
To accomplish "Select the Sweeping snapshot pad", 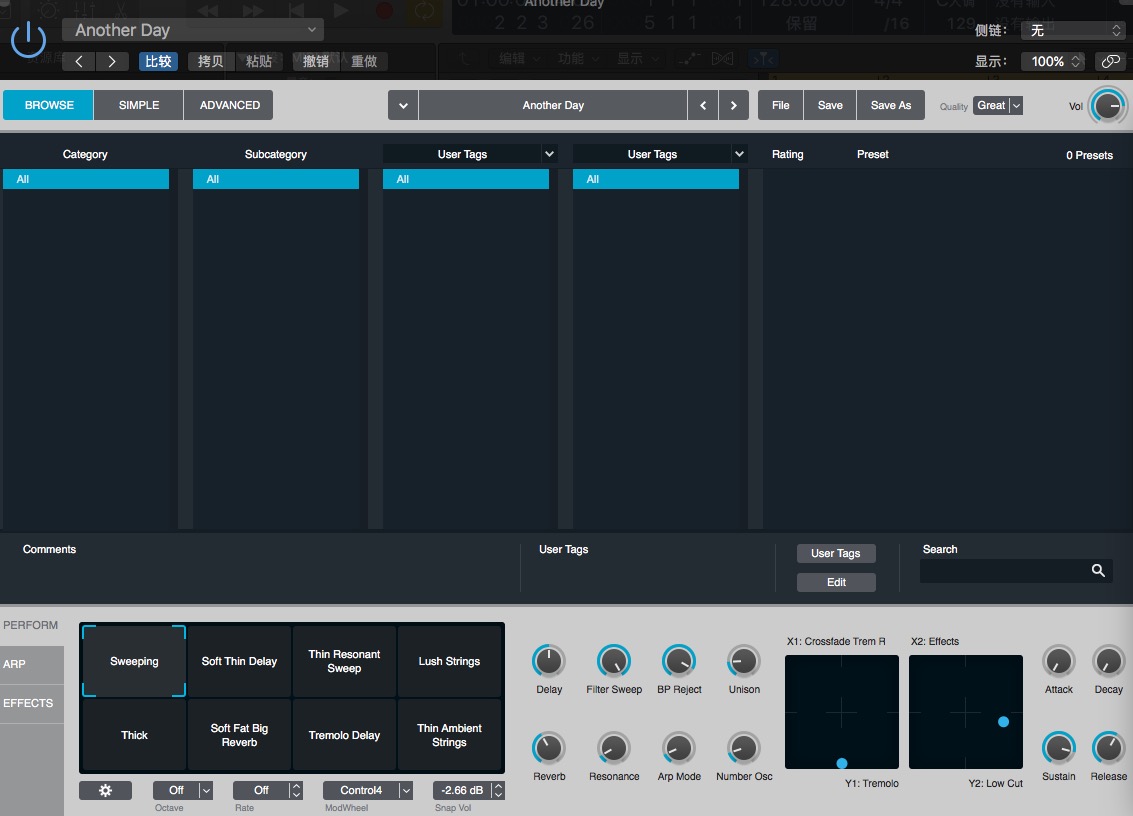I will click(134, 661).
